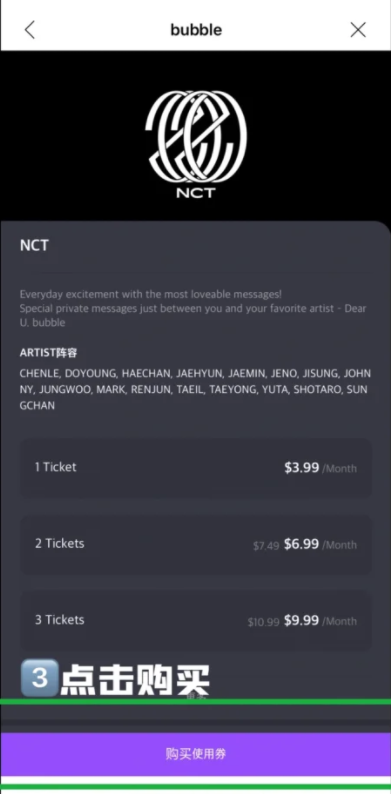Tap the $6.99 monthly price
The image size is (391, 794).
coord(301,544)
